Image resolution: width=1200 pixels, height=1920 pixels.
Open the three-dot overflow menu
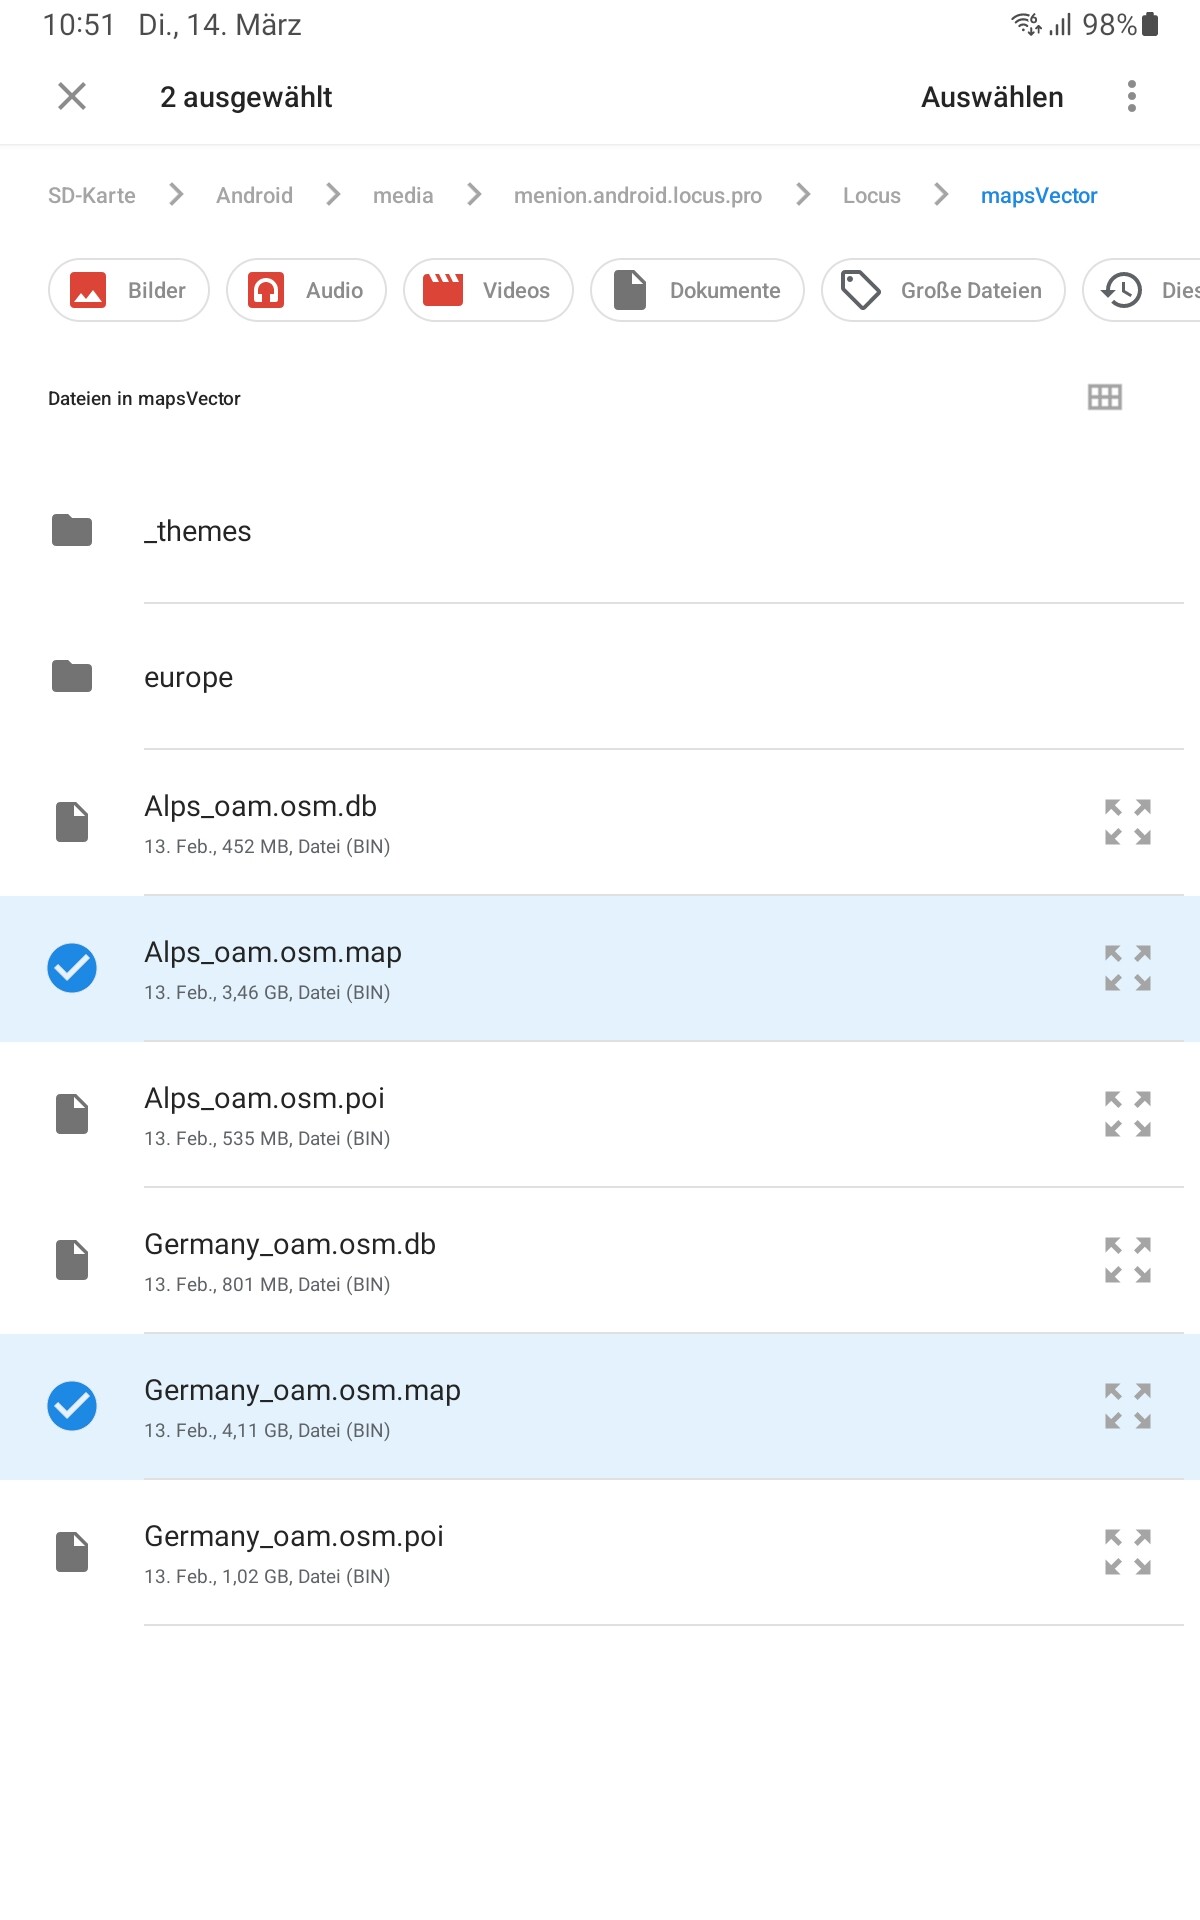pyautogui.click(x=1131, y=97)
